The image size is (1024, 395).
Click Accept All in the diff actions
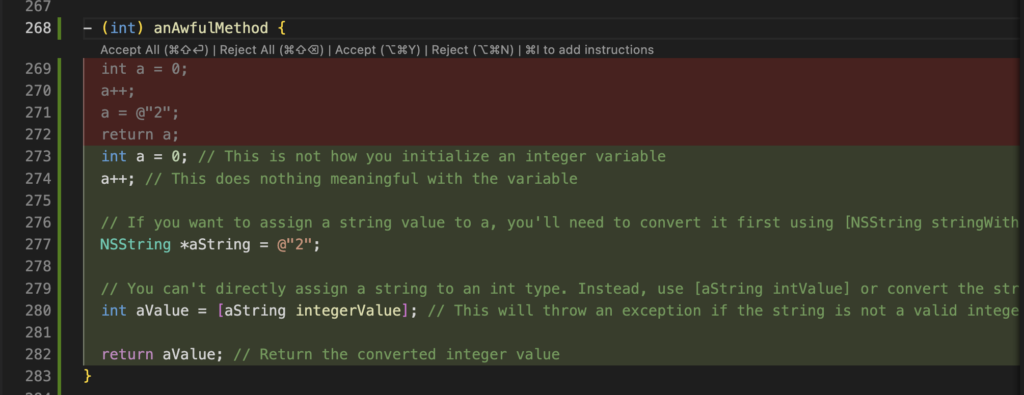tap(154, 50)
